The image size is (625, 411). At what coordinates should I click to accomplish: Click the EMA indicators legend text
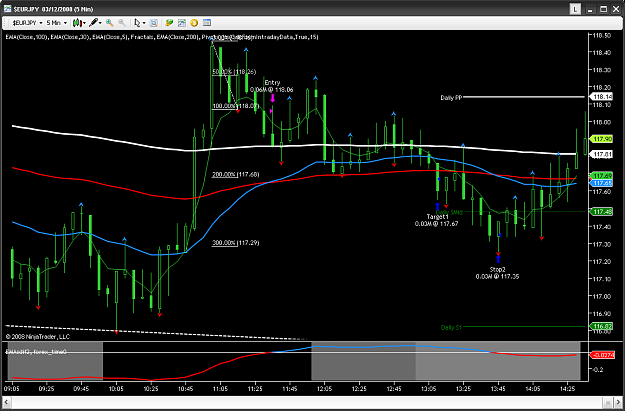(162, 37)
